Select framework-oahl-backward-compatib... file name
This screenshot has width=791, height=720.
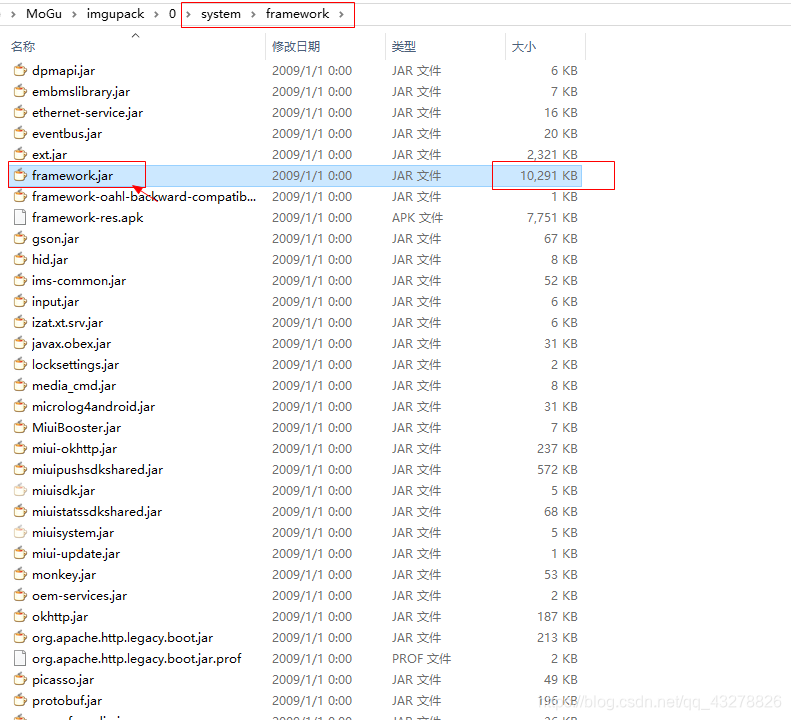click(x=144, y=196)
